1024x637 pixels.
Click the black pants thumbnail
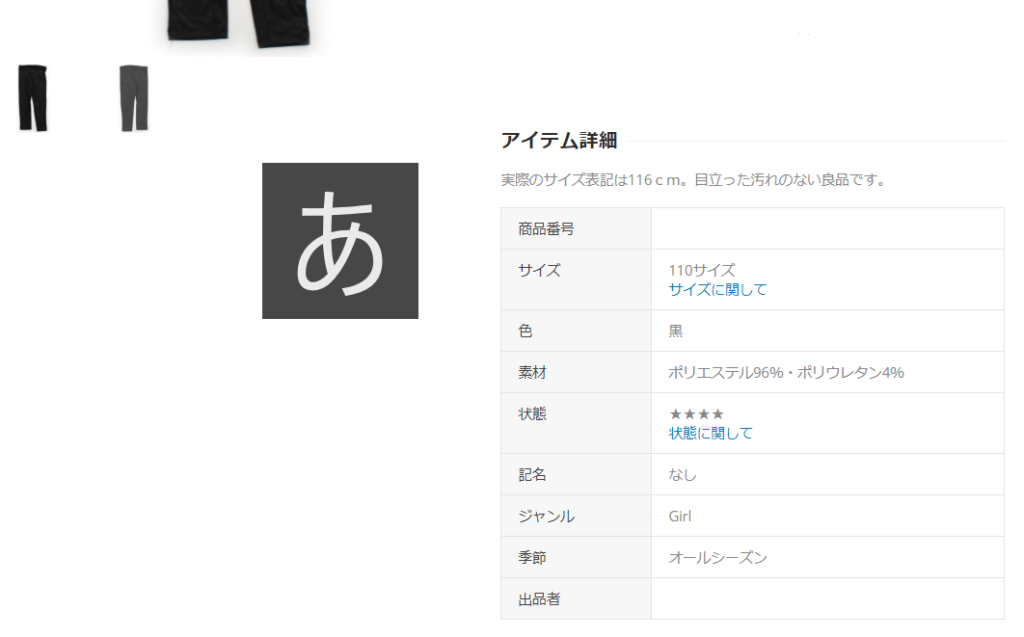(x=32, y=97)
